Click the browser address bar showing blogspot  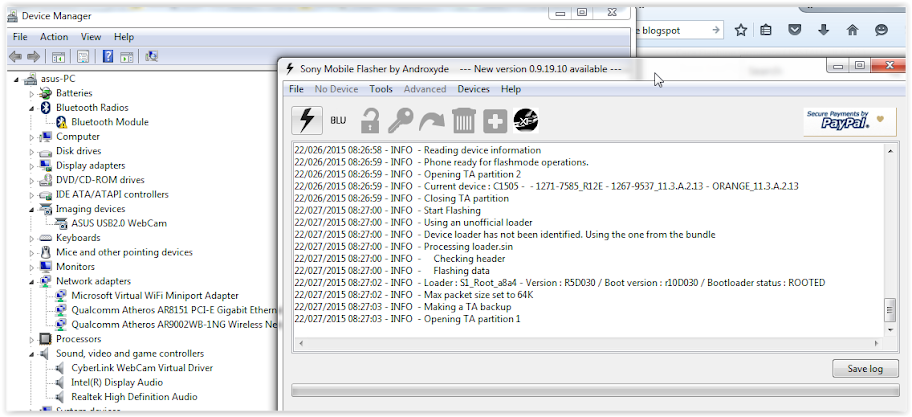pos(679,30)
